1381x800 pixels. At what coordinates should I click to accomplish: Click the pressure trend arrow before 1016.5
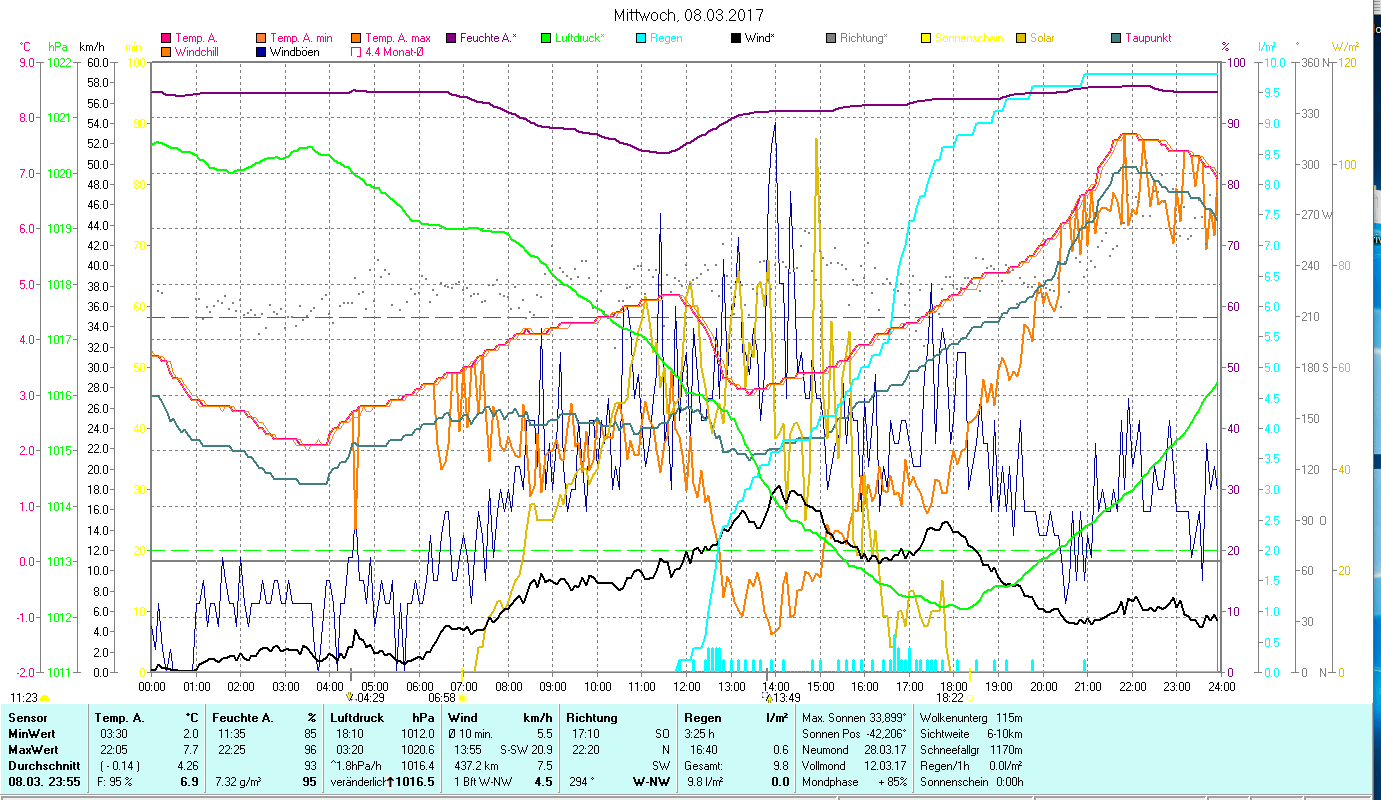pos(389,782)
